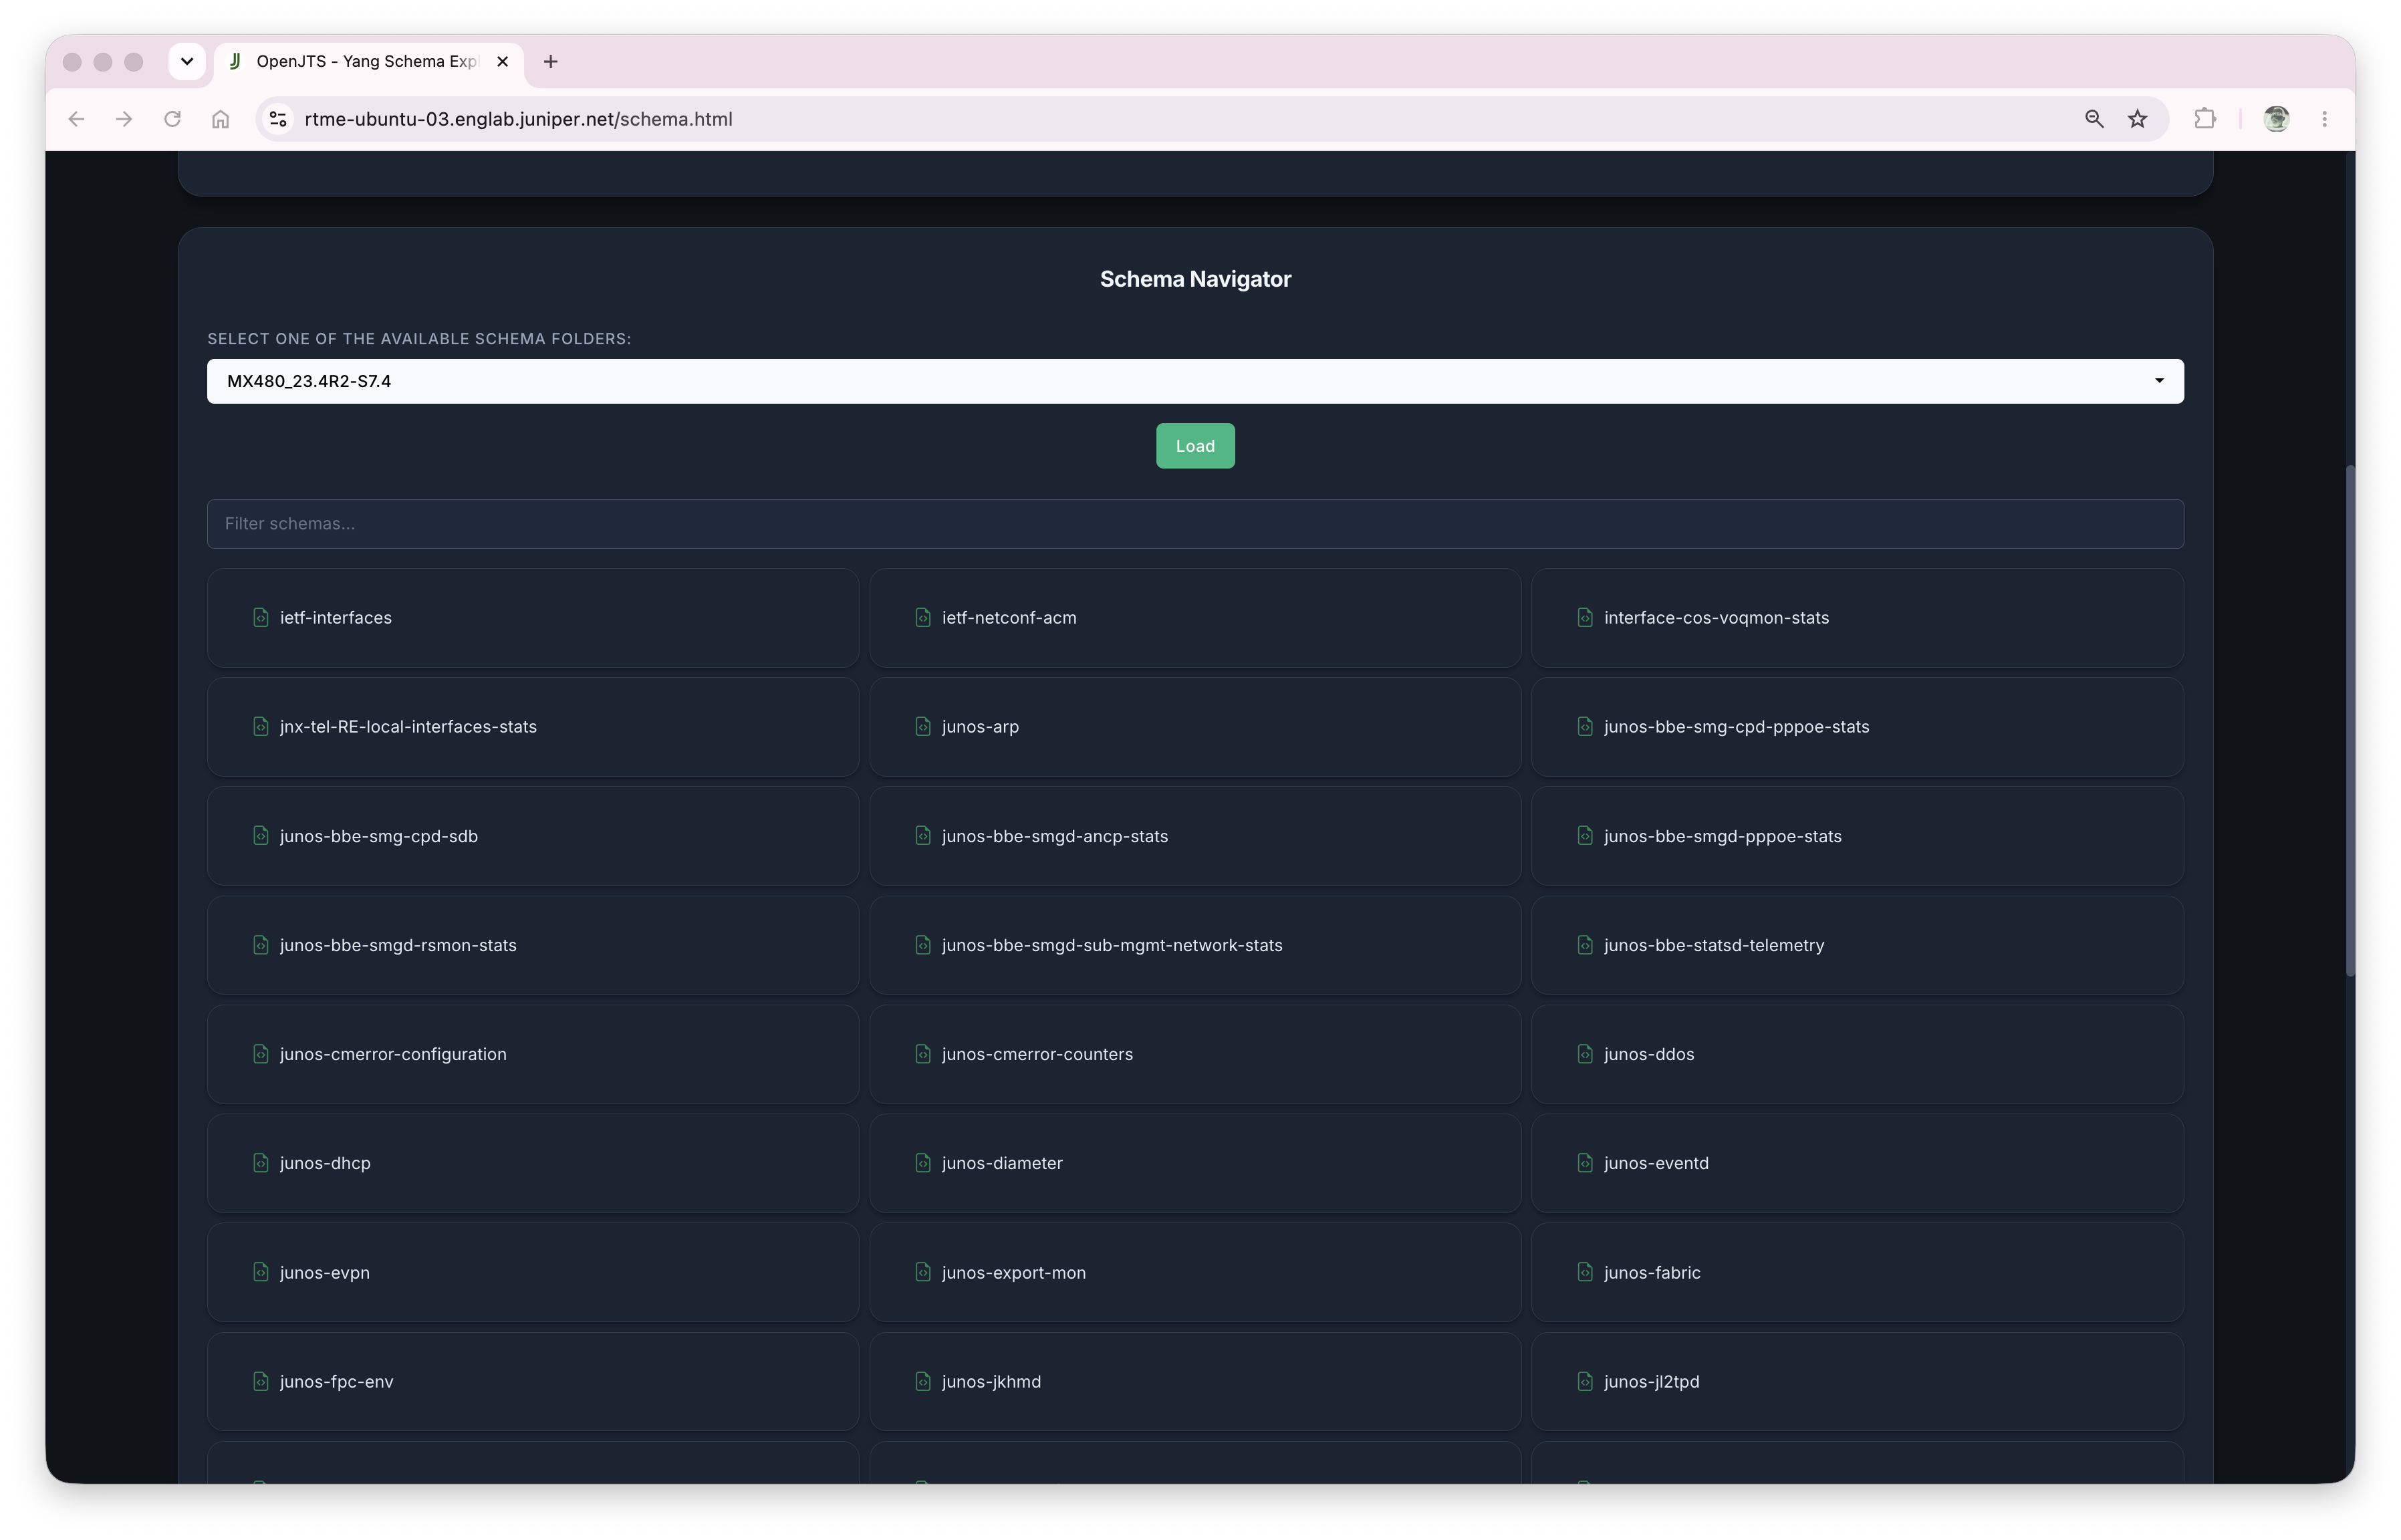This screenshot has height=1540, width=2401.
Task: Open the ietf-interfaces schema
Action: coord(533,618)
